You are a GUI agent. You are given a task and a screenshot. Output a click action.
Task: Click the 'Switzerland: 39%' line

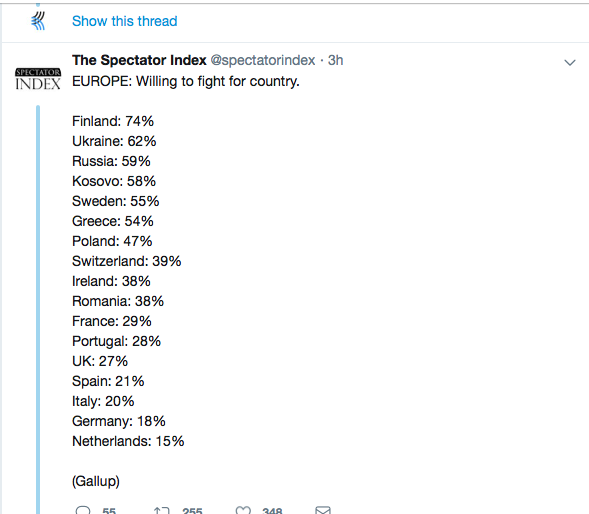tap(127, 261)
